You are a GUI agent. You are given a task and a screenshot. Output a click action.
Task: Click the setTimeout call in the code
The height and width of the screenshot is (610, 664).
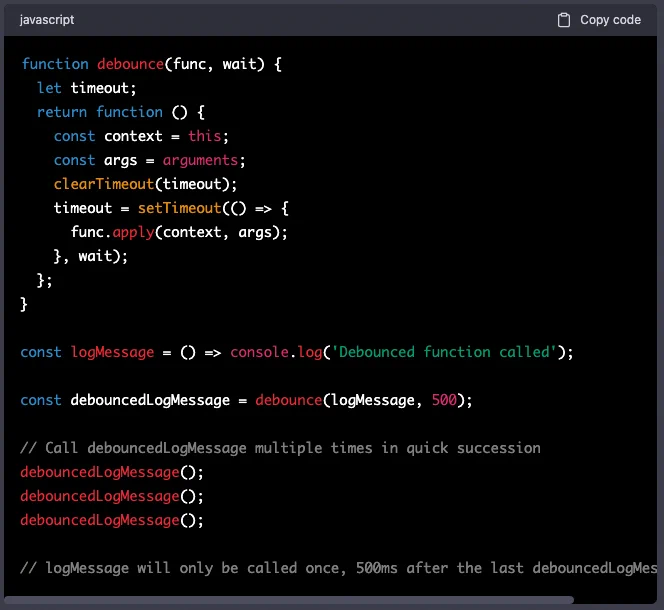point(180,208)
